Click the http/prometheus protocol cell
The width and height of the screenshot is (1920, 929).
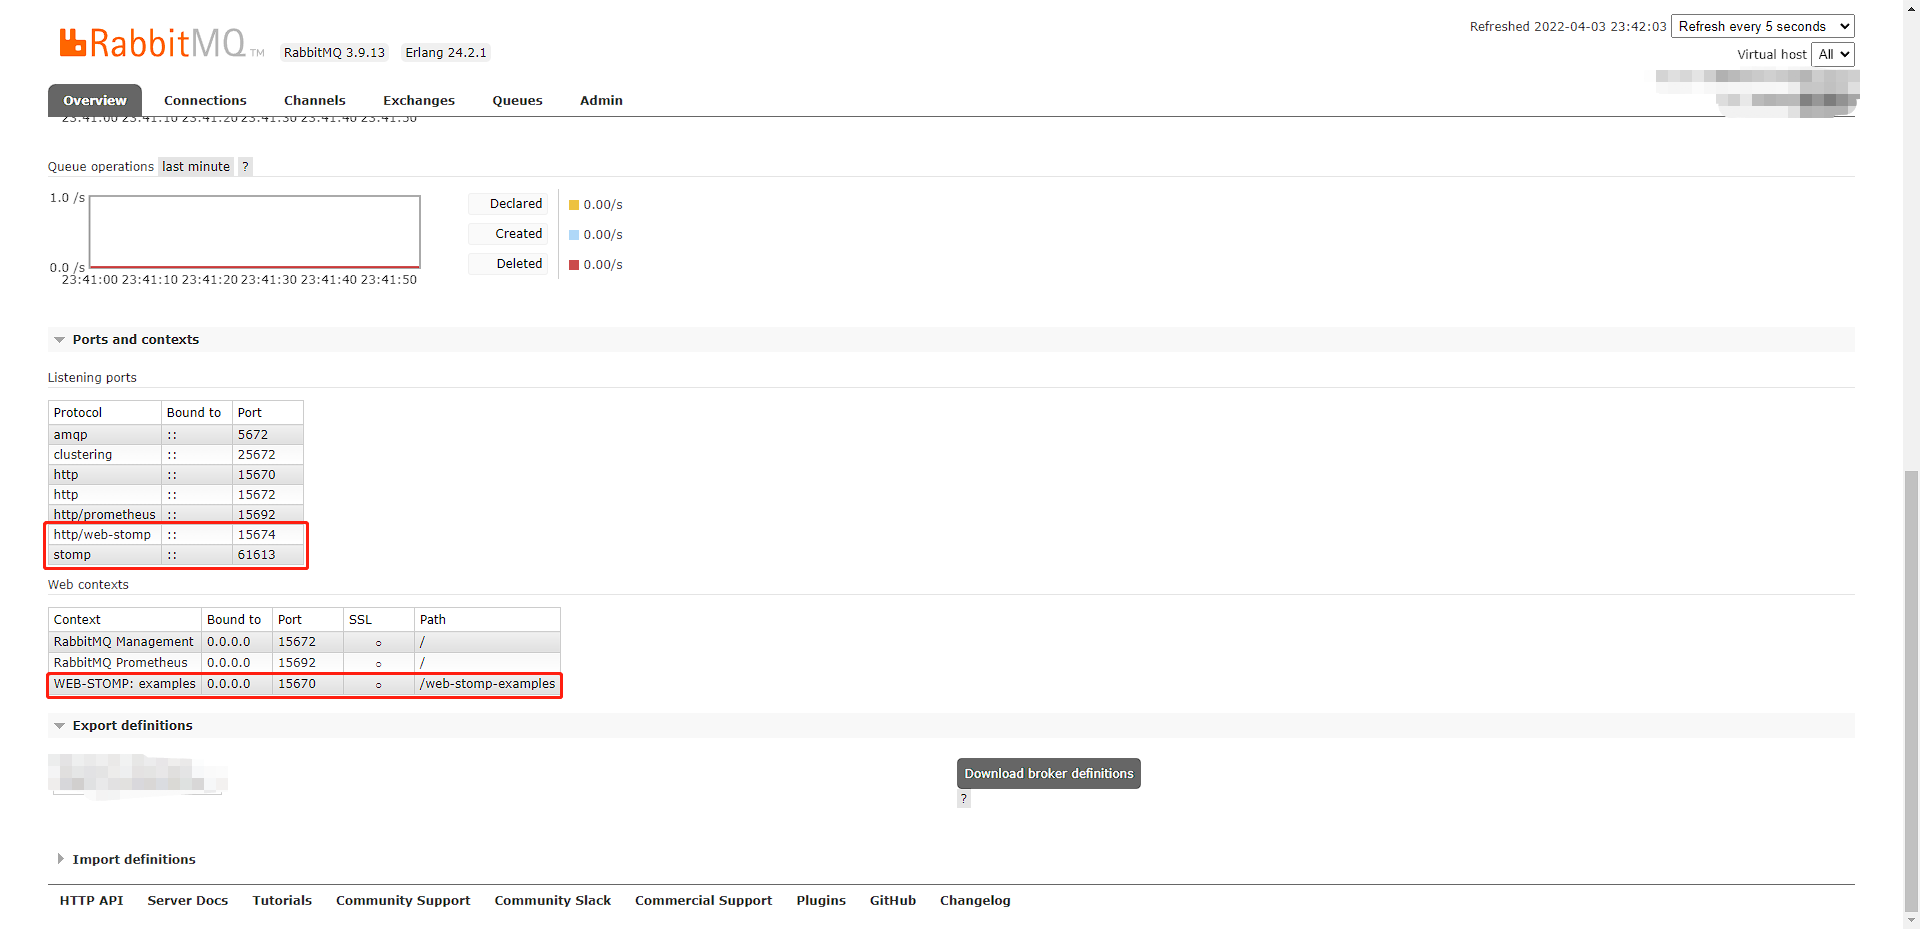click(105, 515)
